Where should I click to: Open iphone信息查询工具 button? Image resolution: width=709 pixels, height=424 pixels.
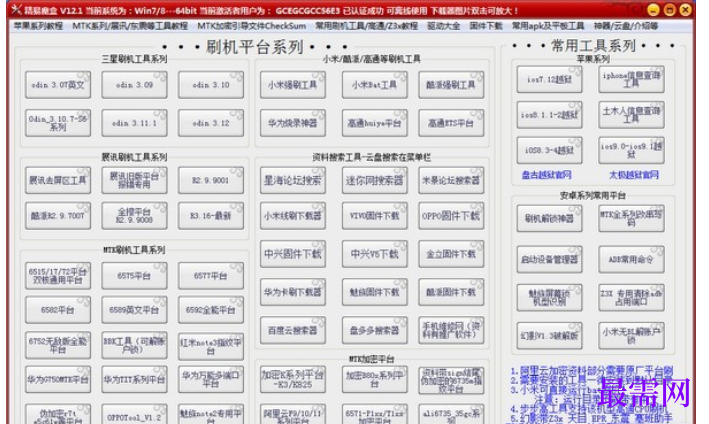(x=631, y=79)
